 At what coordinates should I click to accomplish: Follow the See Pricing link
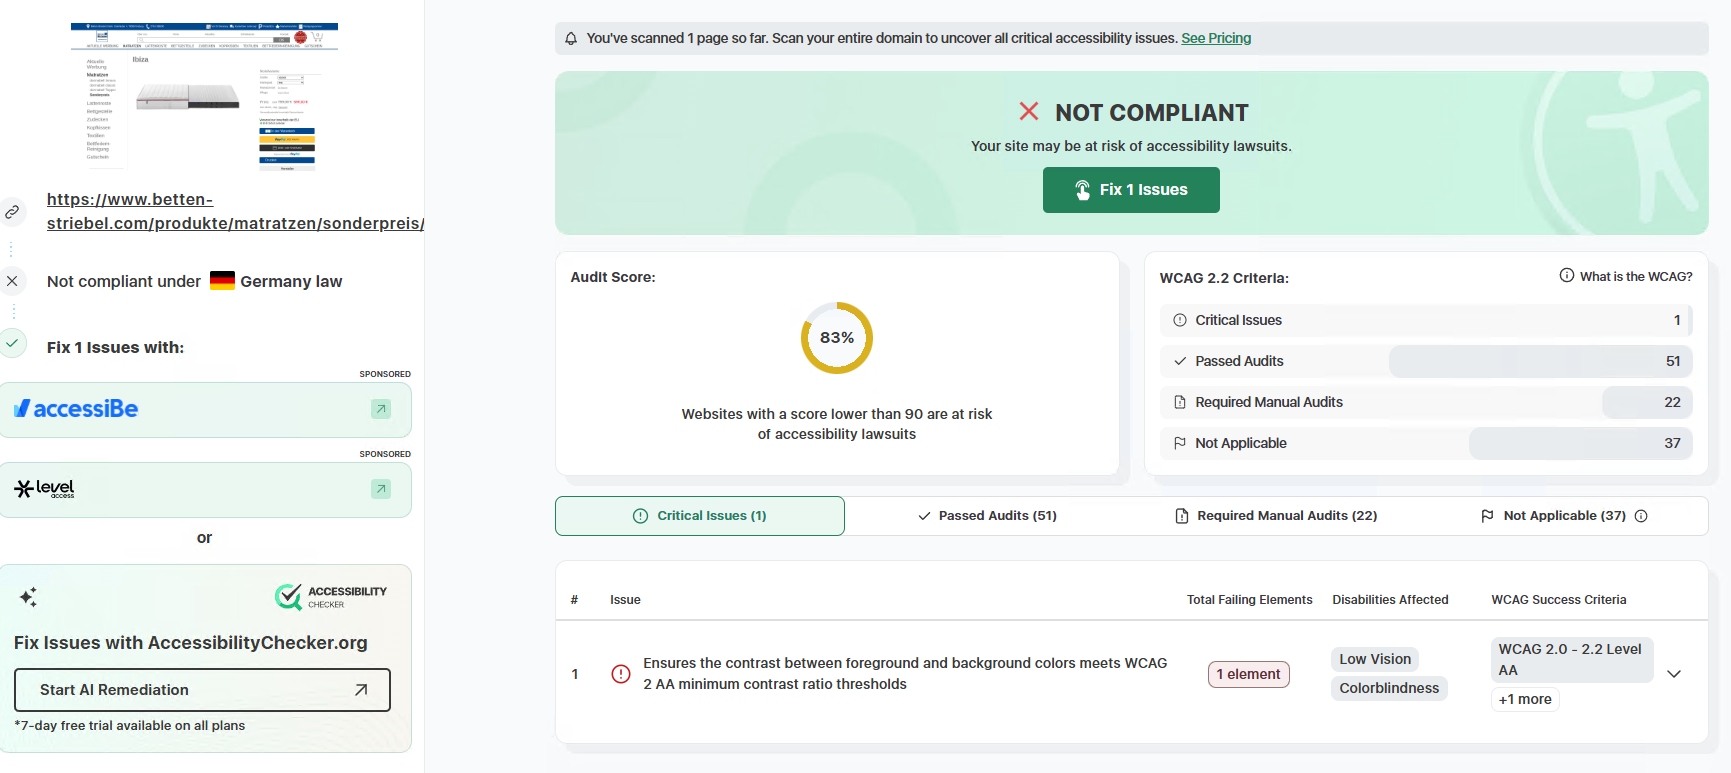coord(1216,38)
